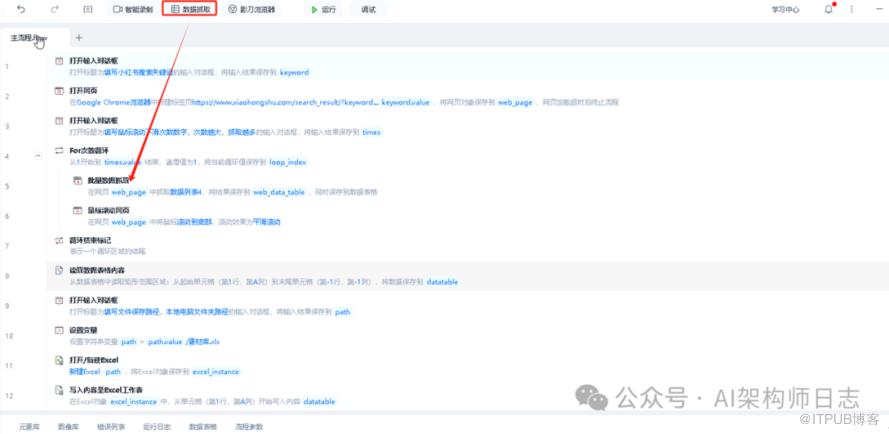Open 智能录制 smart recording tool
Image resolution: width=889 pixels, height=434 pixels.
133,9
